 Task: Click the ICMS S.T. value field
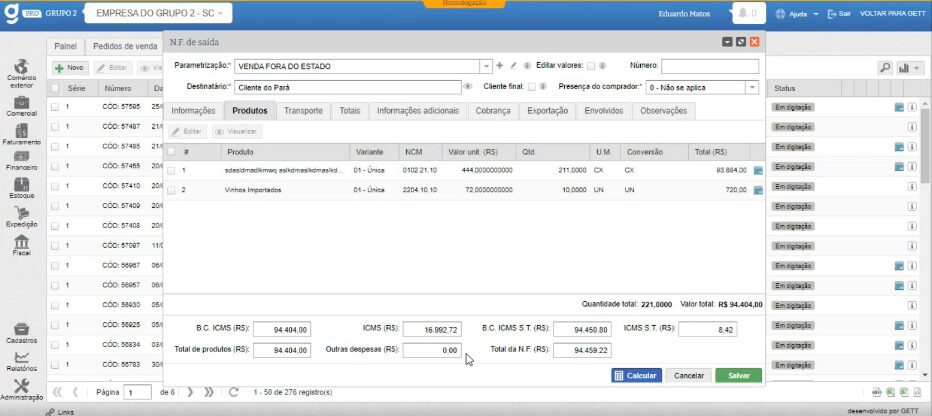(707, 329)
